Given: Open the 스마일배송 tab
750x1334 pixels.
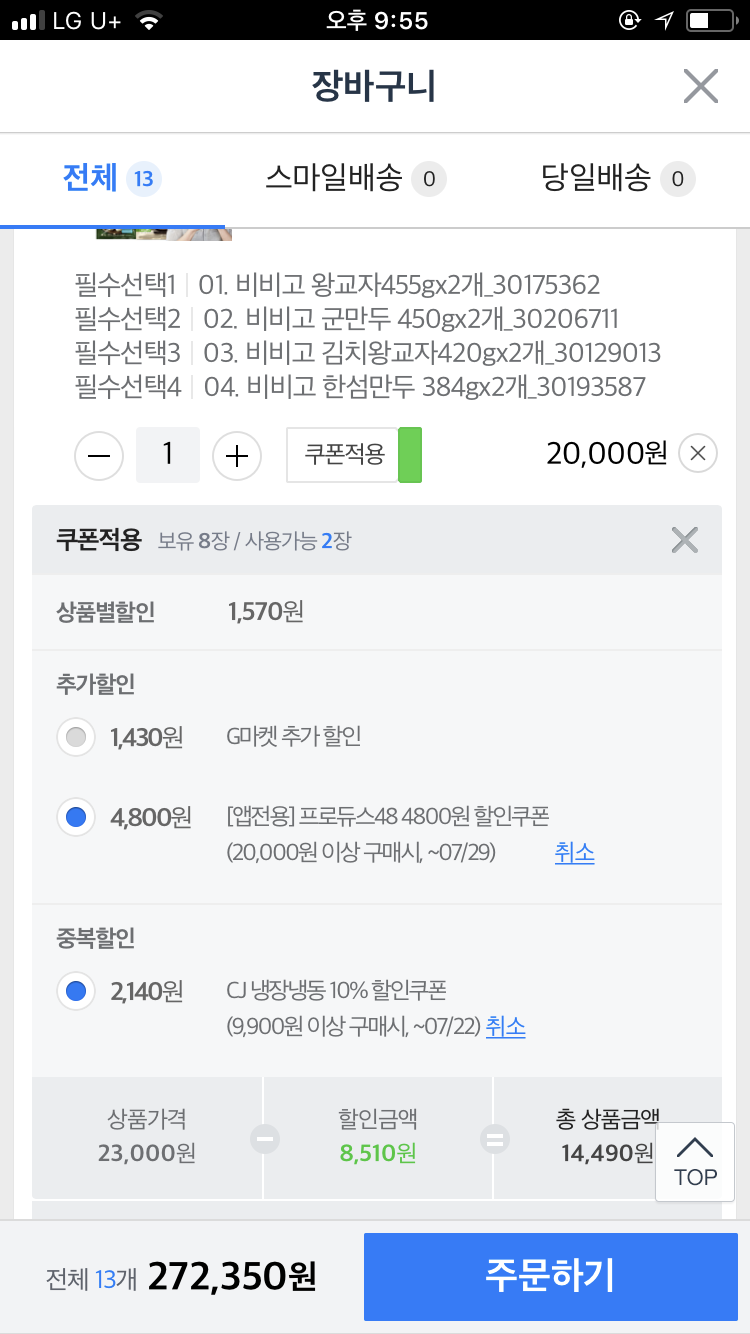Looking at the screenshot, I should [x=355, y=179].
